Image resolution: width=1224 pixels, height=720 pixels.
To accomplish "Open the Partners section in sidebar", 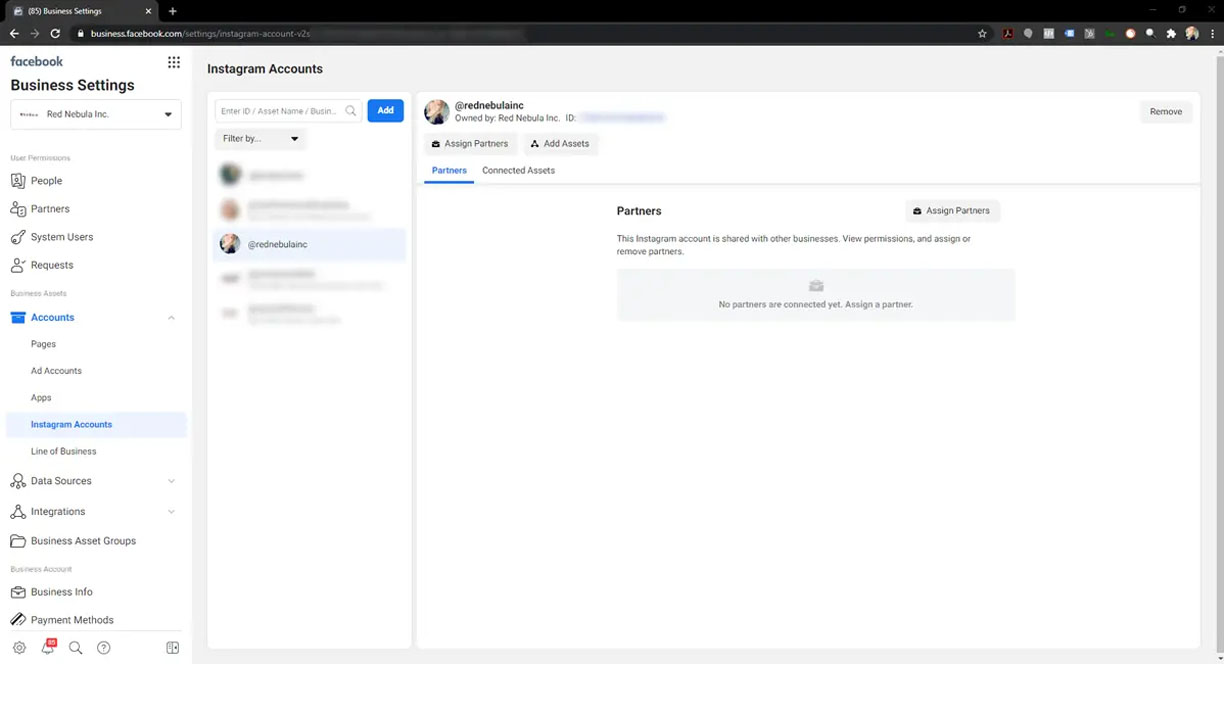I will (x=50, y=209).
